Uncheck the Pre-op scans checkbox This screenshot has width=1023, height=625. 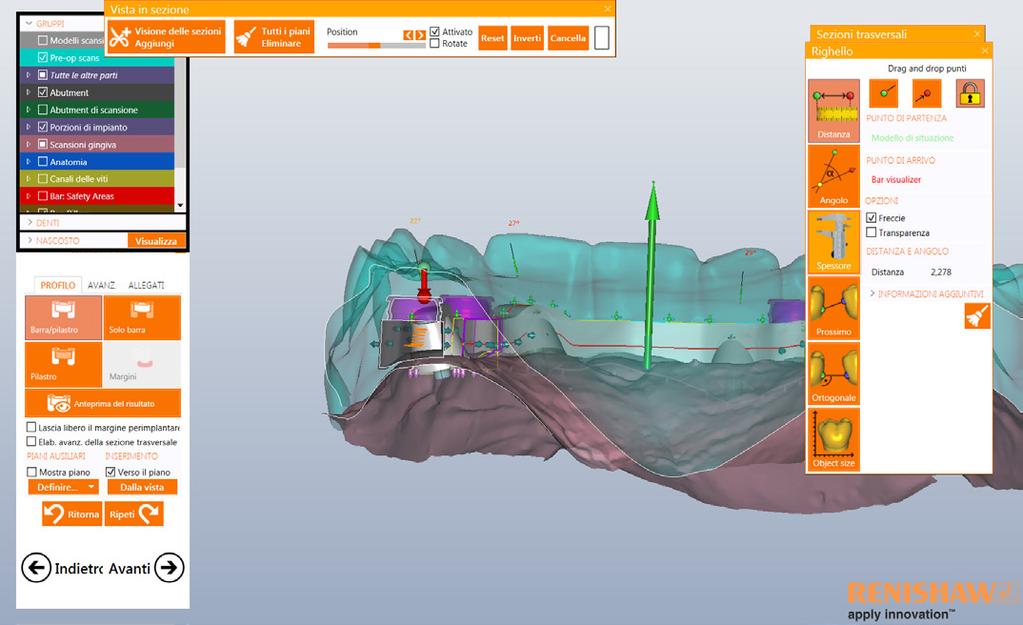click(43, 57)
